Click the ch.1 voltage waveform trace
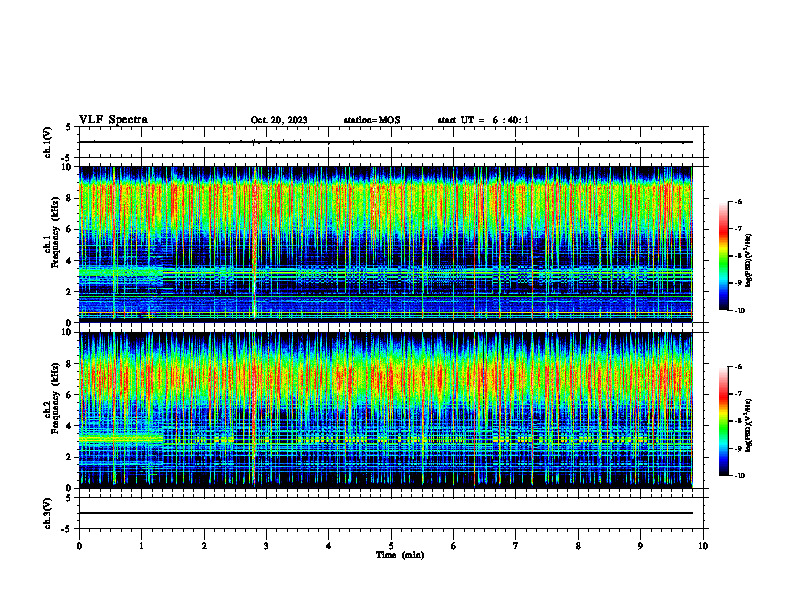Screen dimensions: 792x612 point(385,142)
